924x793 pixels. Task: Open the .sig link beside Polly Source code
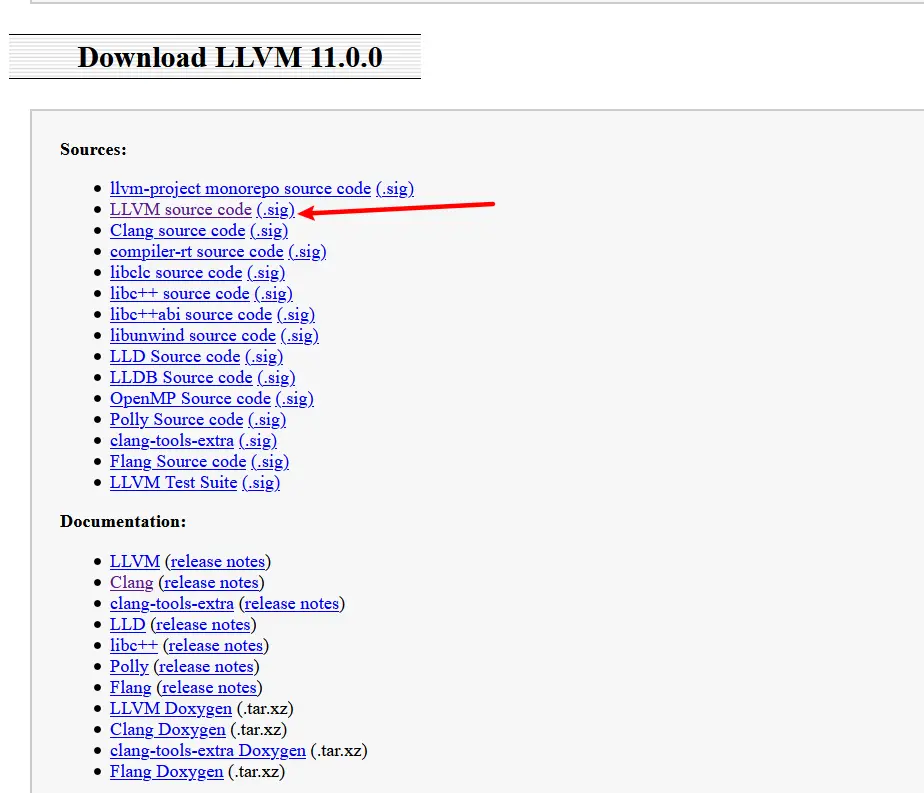[267, 419]
